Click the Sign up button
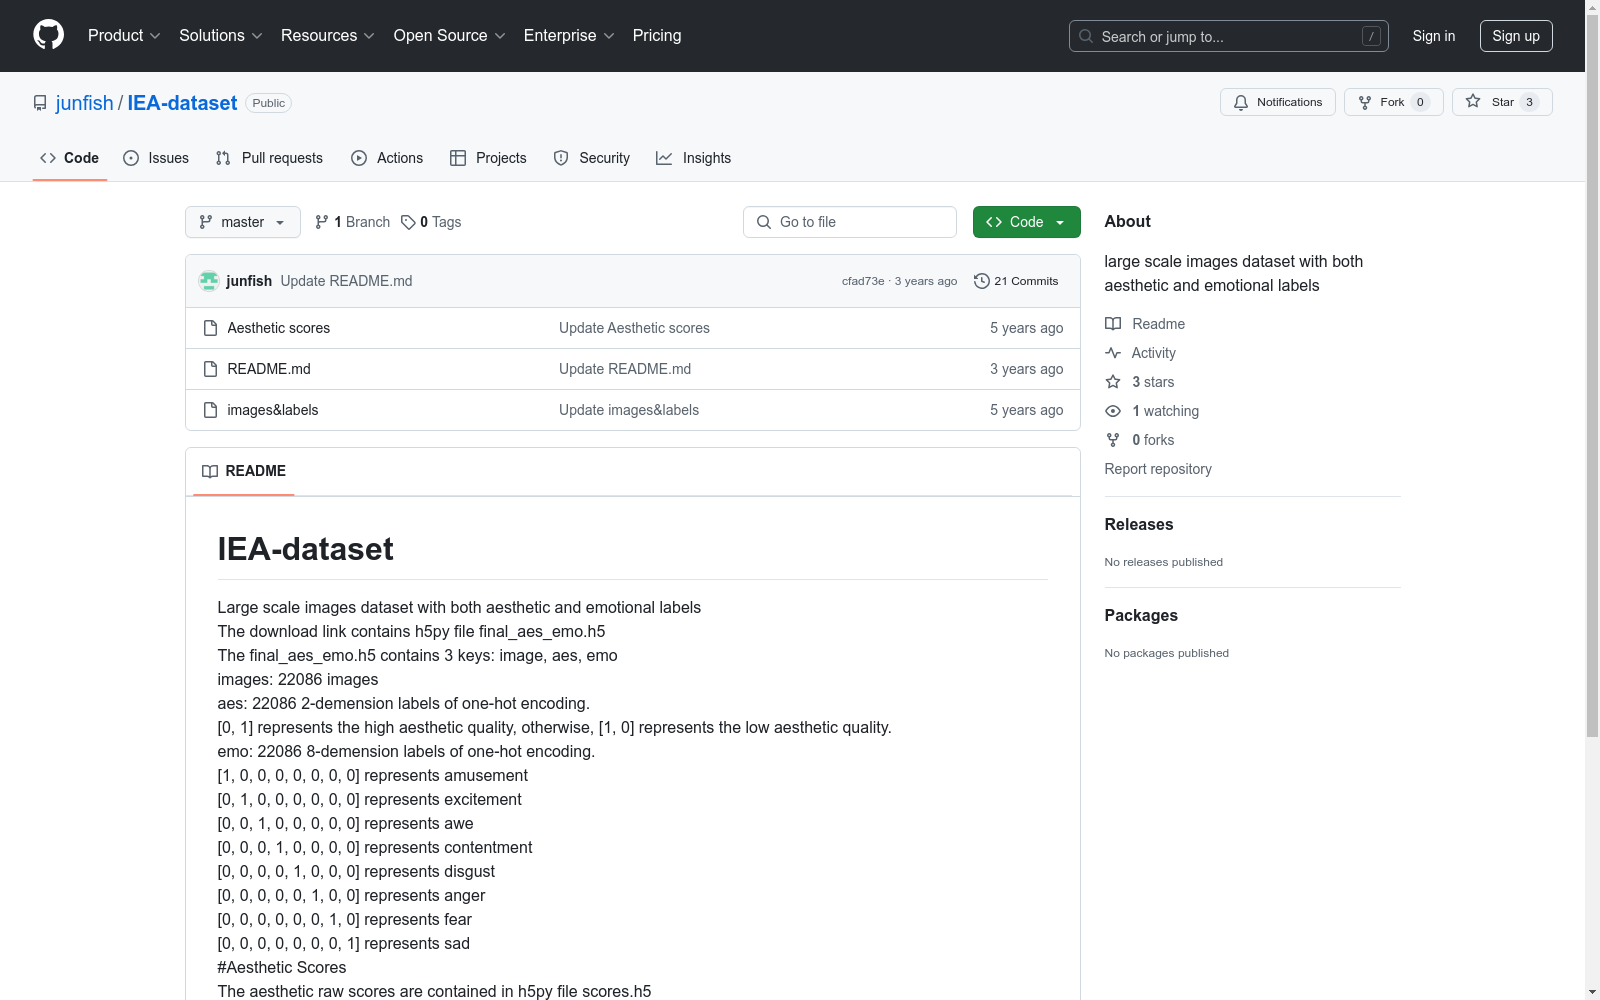This screenshot has width=1600, height=1000. tap(1516, 36)
